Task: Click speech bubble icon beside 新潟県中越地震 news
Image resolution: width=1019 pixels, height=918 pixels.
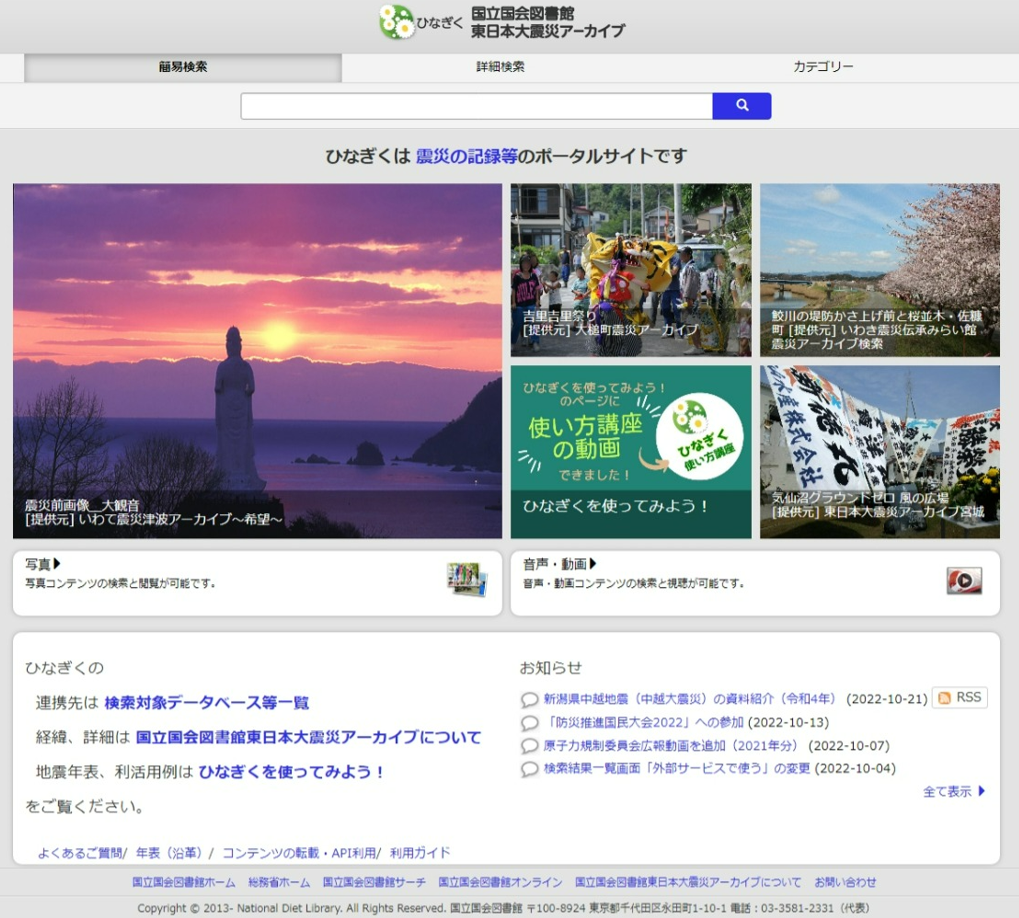Action: 530,700
